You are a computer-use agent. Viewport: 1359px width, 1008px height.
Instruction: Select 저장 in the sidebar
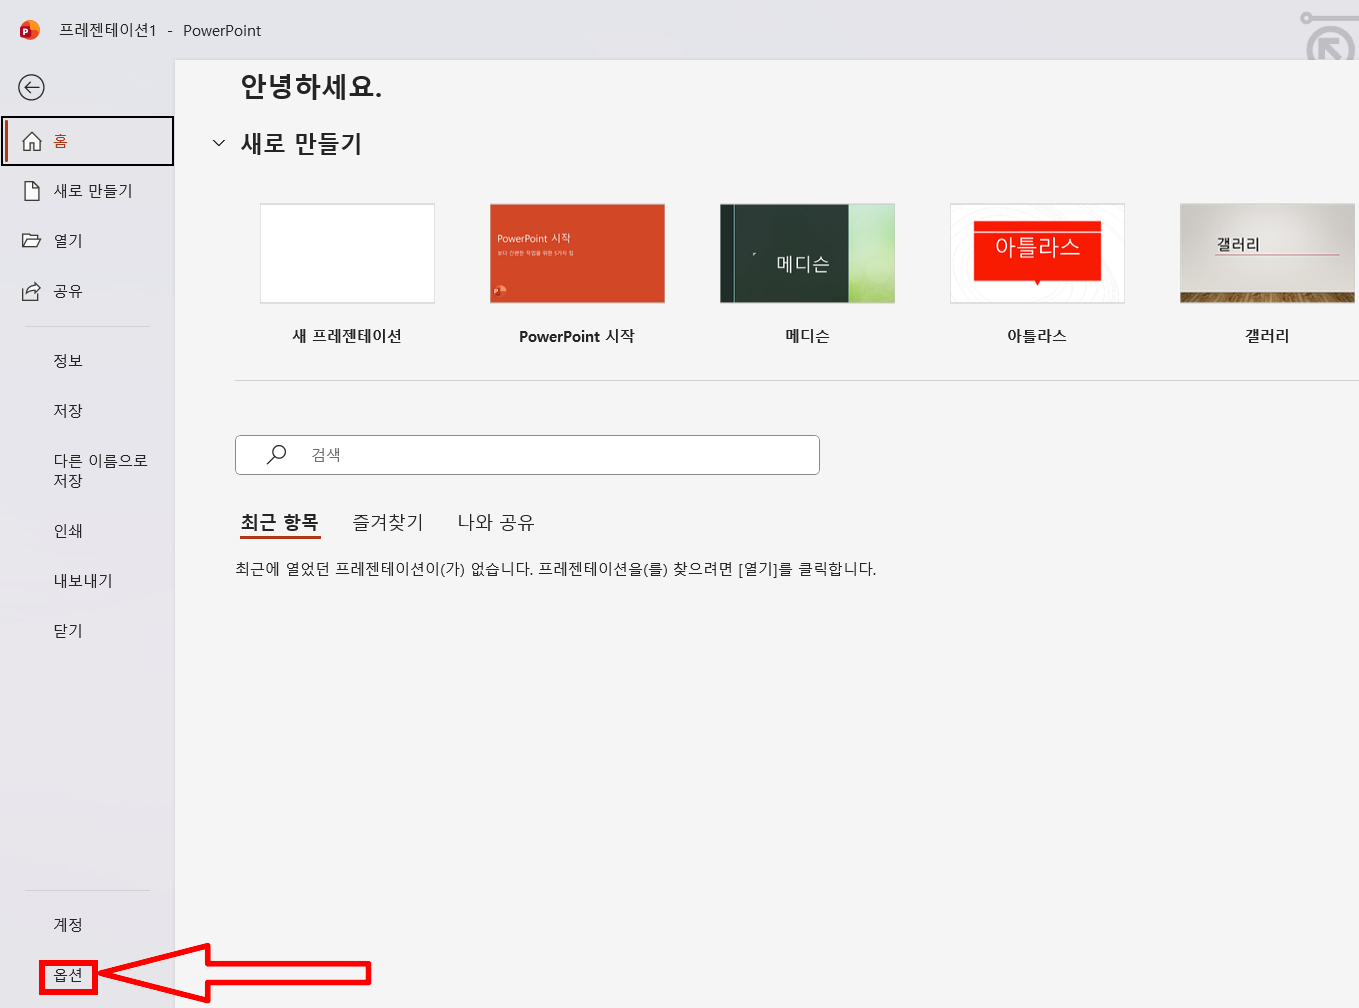click(x=68, y=411)
